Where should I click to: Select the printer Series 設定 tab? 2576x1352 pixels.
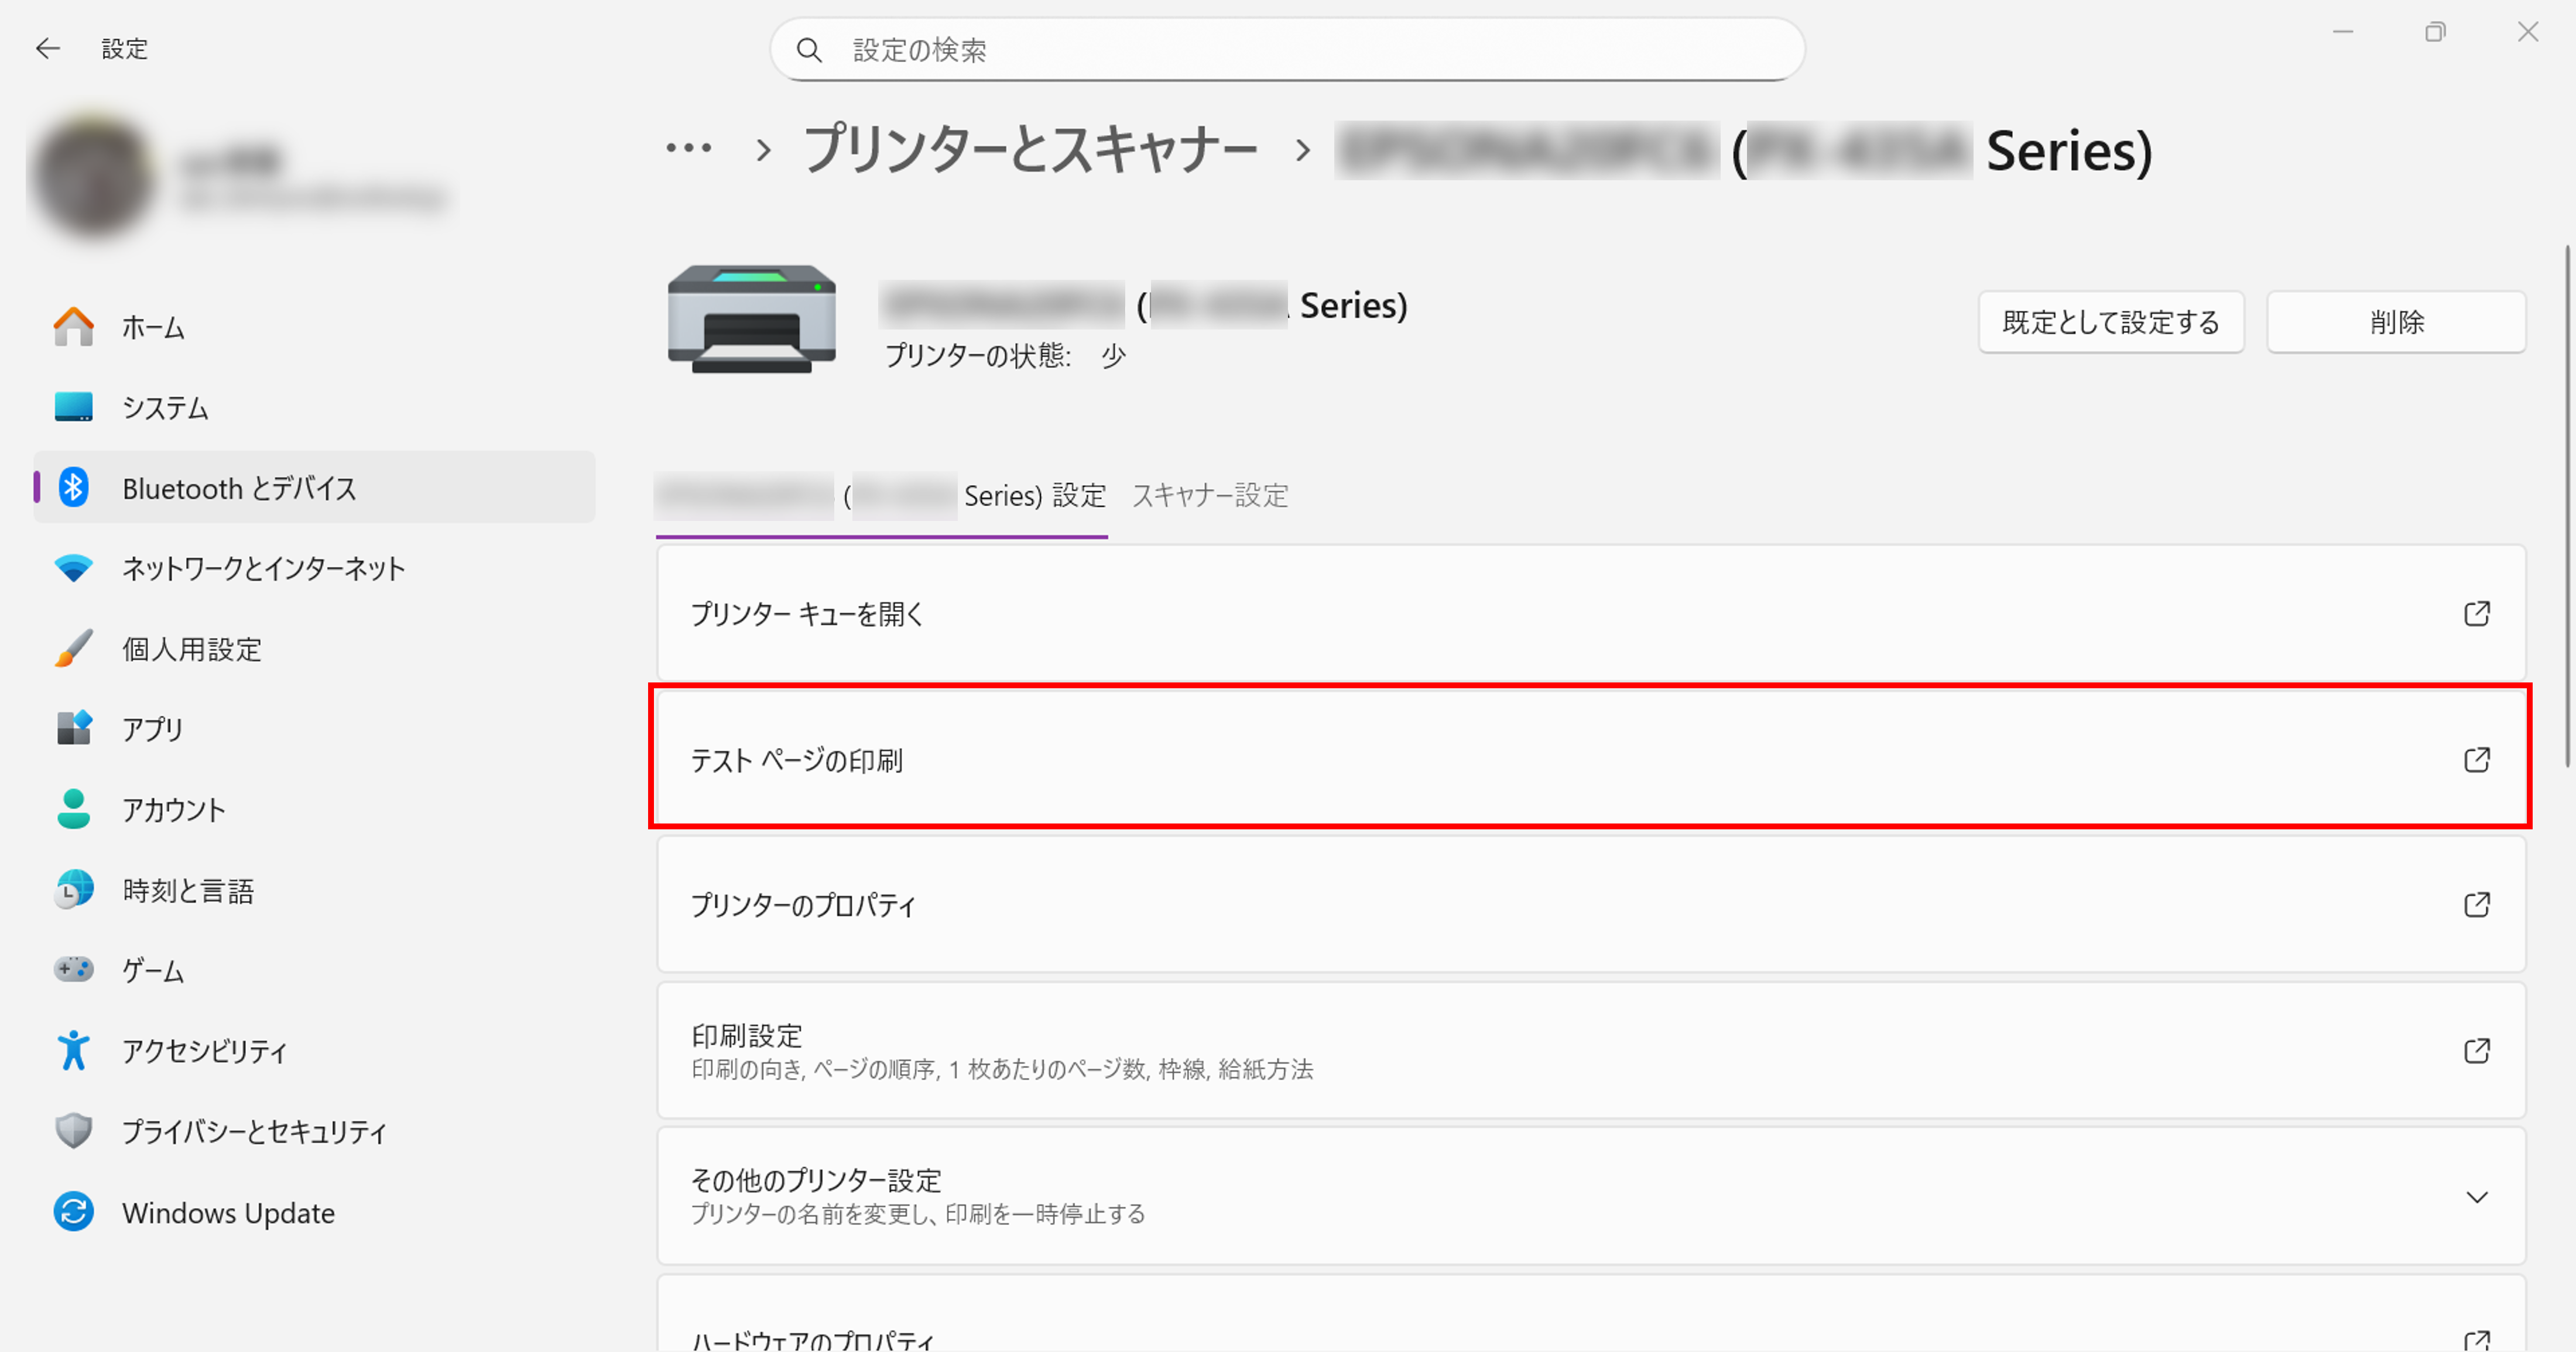[881, 495]
